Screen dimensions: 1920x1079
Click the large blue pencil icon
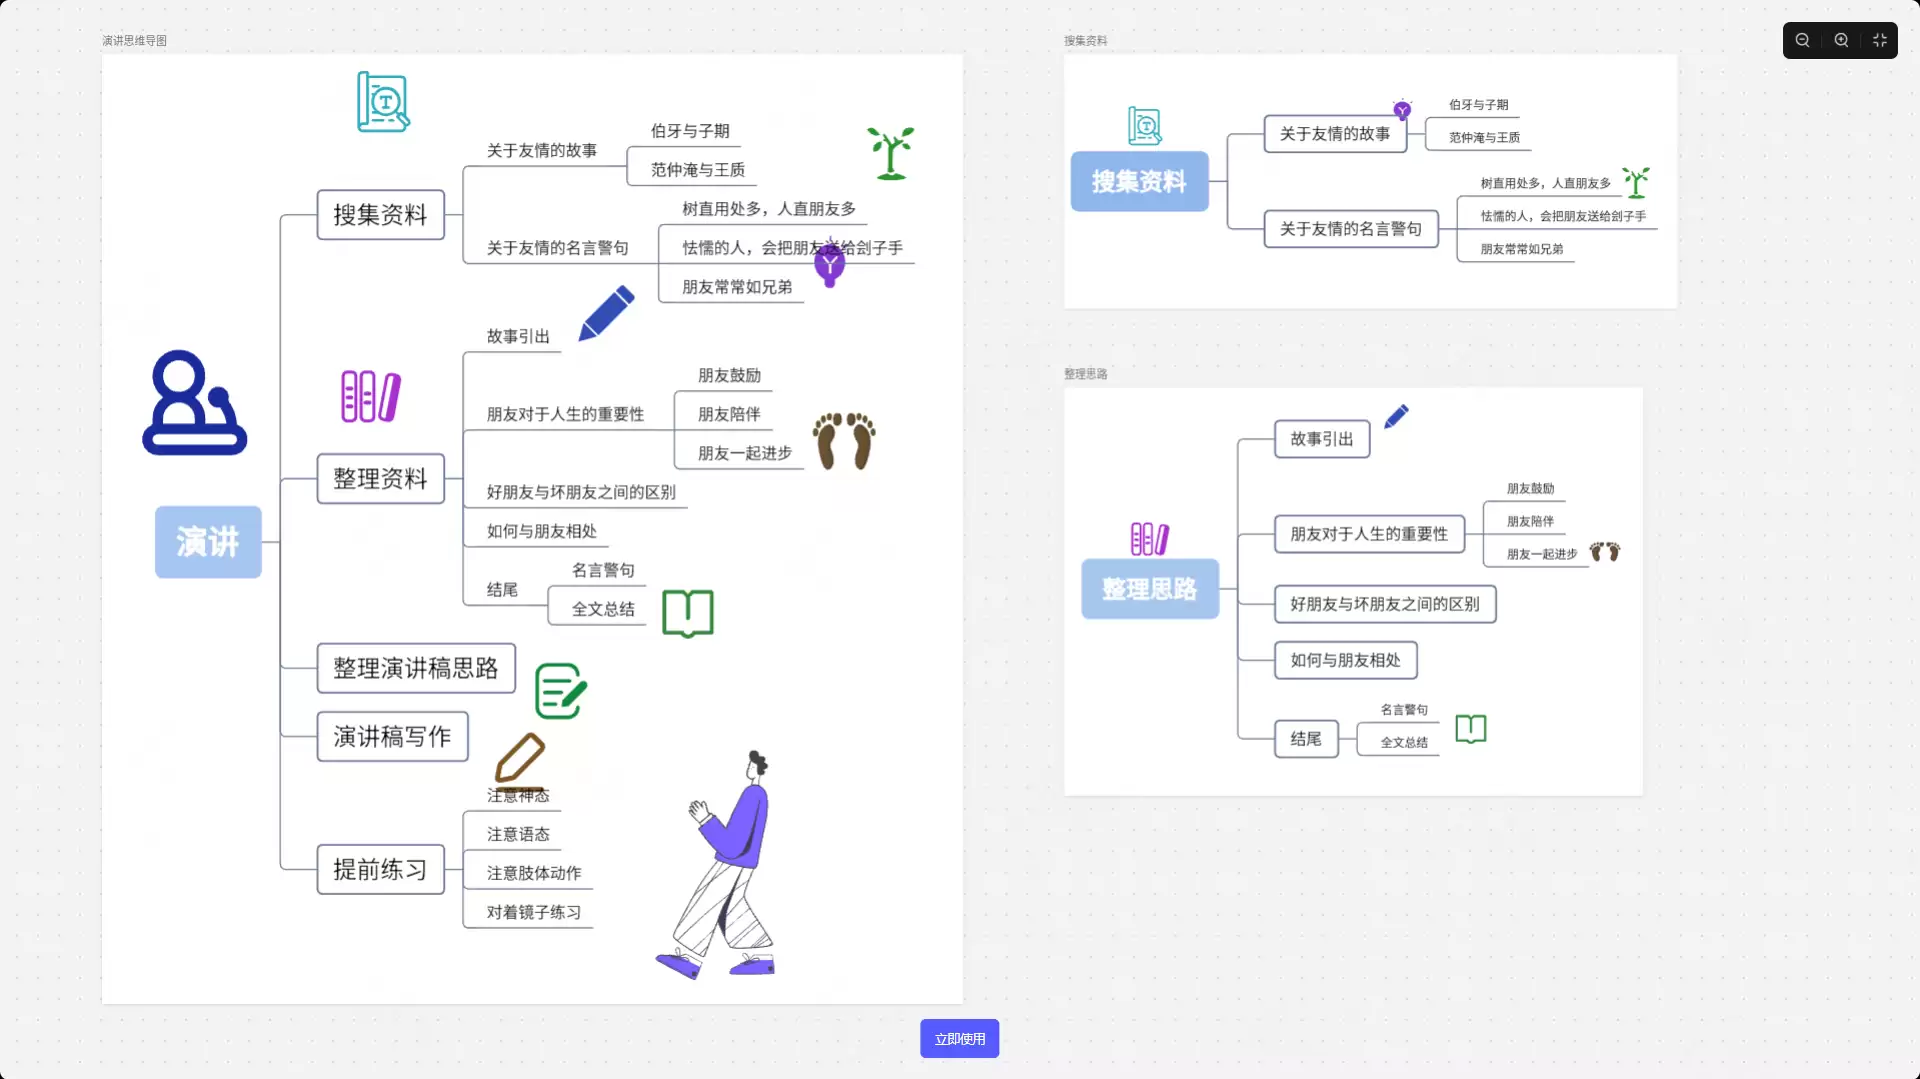(606, 313)
